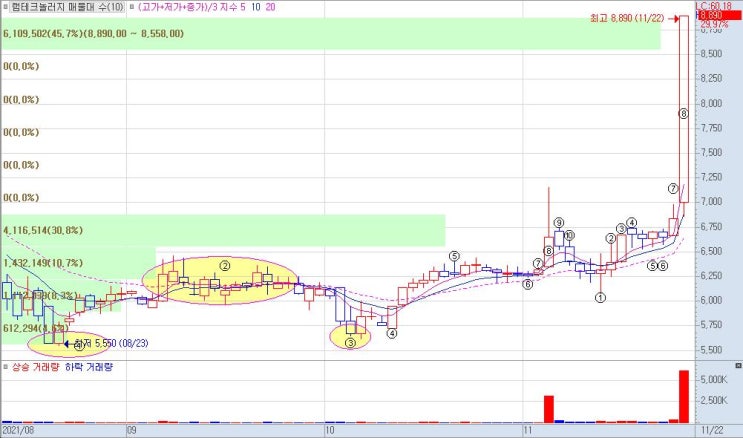The width and height of the screenshot is (743, 438).
Task: Select the 컴테크놀러지 매물대 수(10) indicator label
Action: (x=66, y=7)
